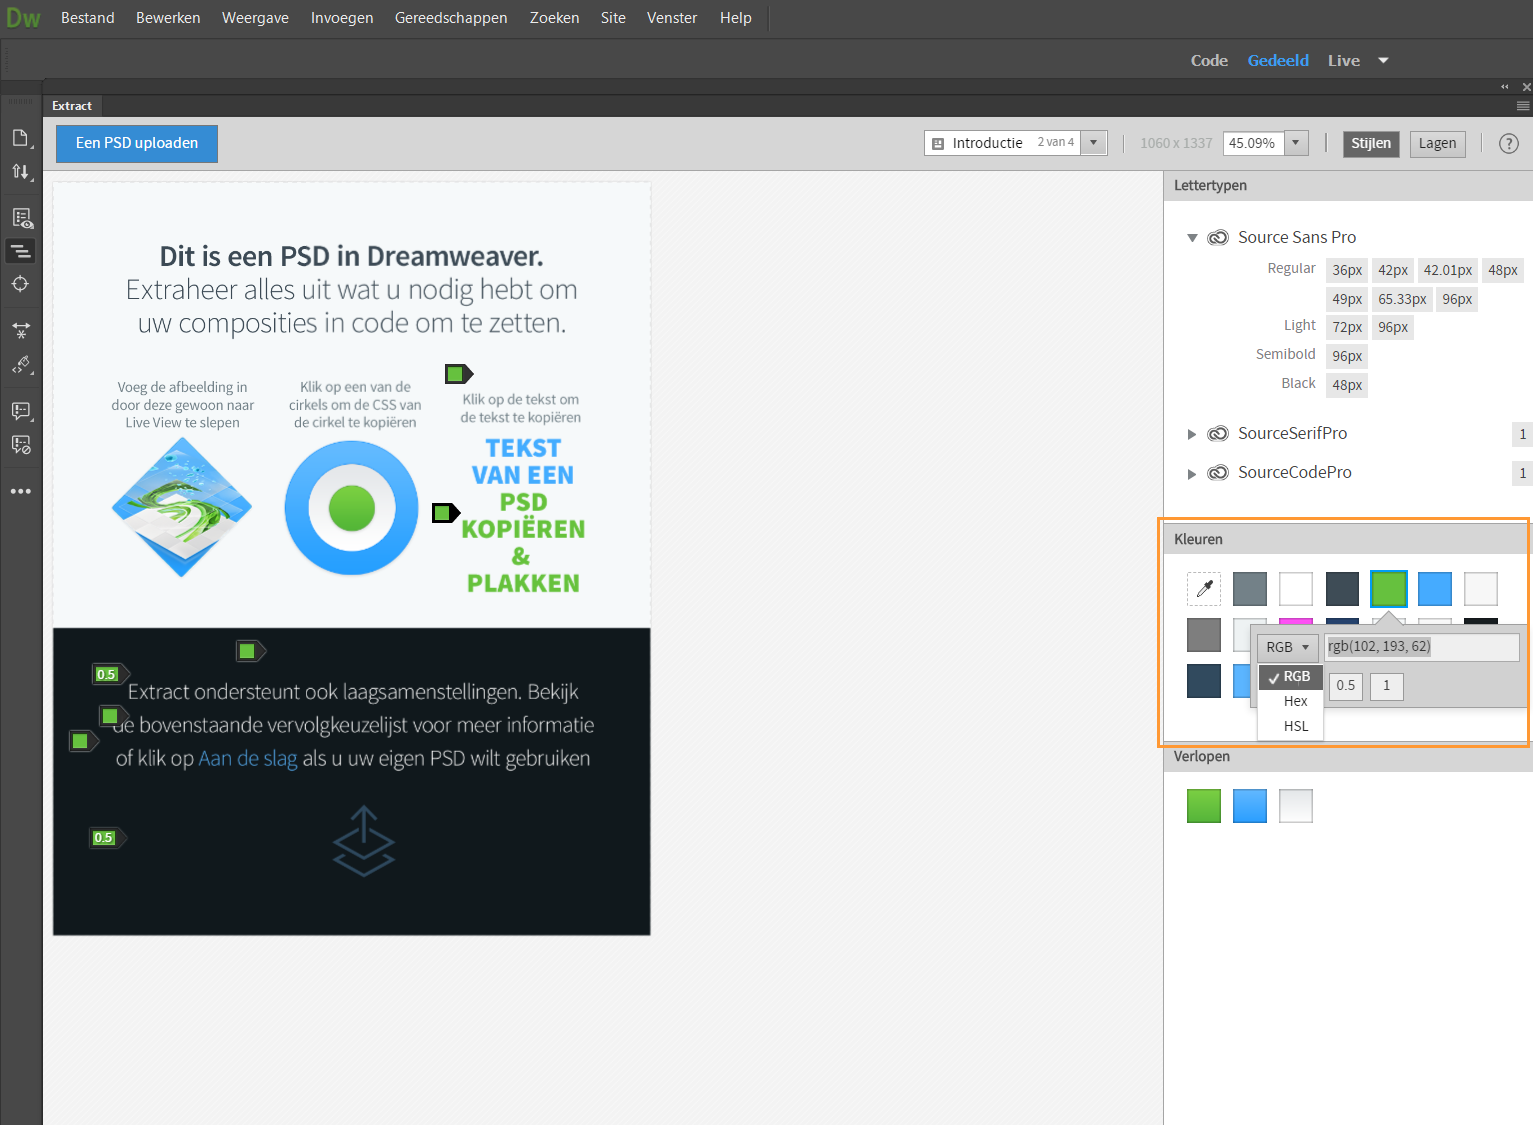Select the eyedropper in the Kleuren panel
Screen dimensions: 1533x1125
pos(1203,589)
